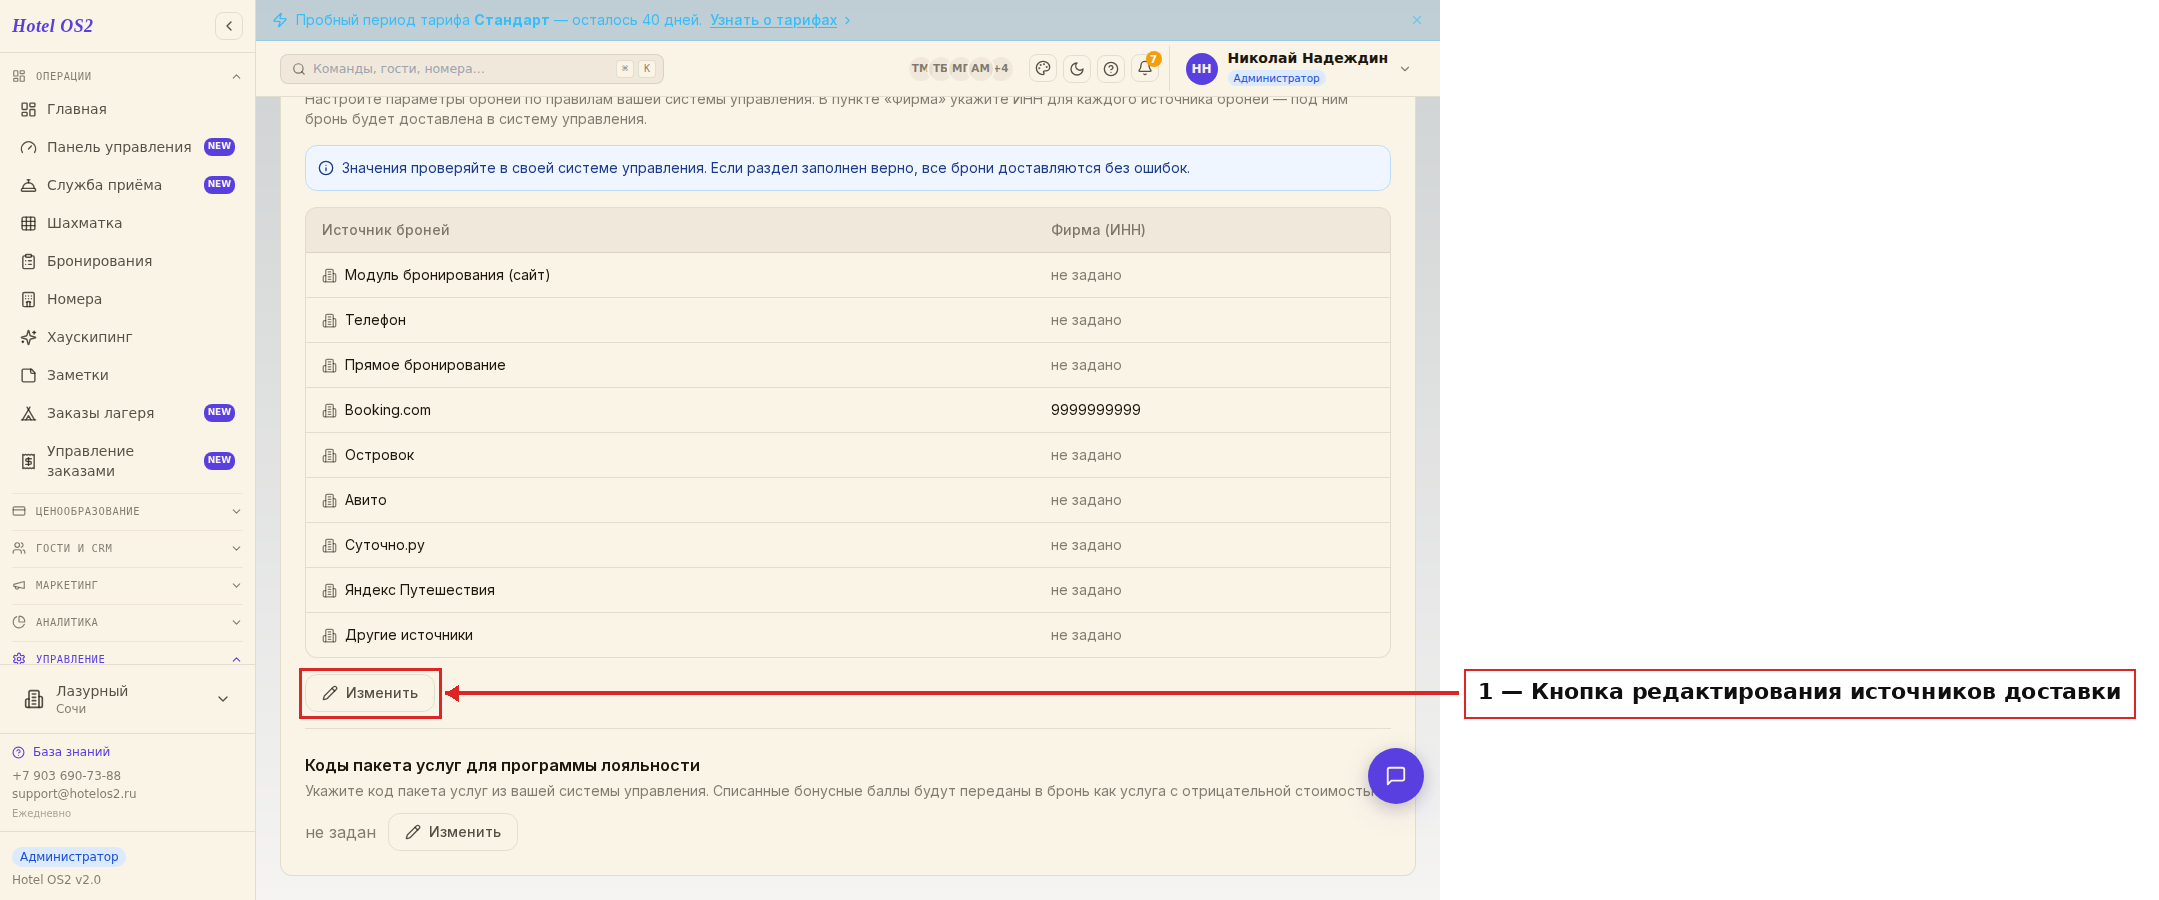This screenshot has width=2159, height=900.
Task: Expand the Ценообразование section
Action: (127, 511)
